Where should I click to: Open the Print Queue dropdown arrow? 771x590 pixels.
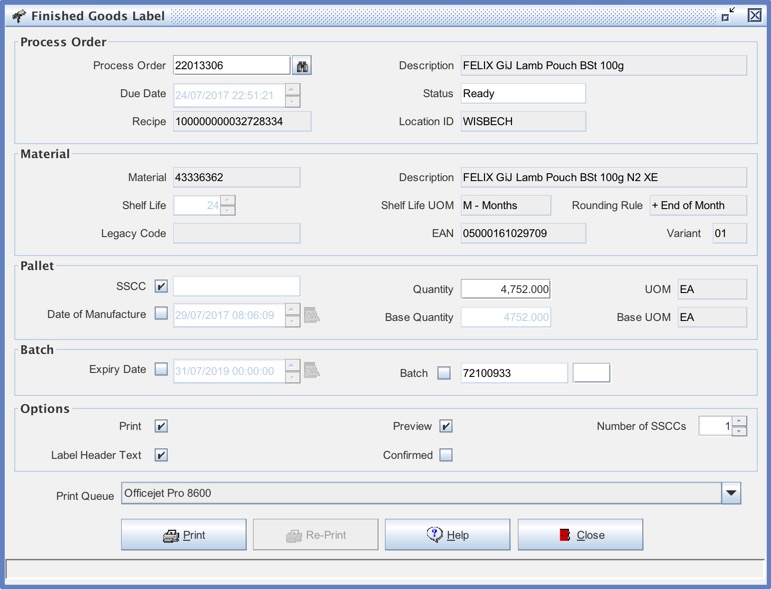(731, 493)
